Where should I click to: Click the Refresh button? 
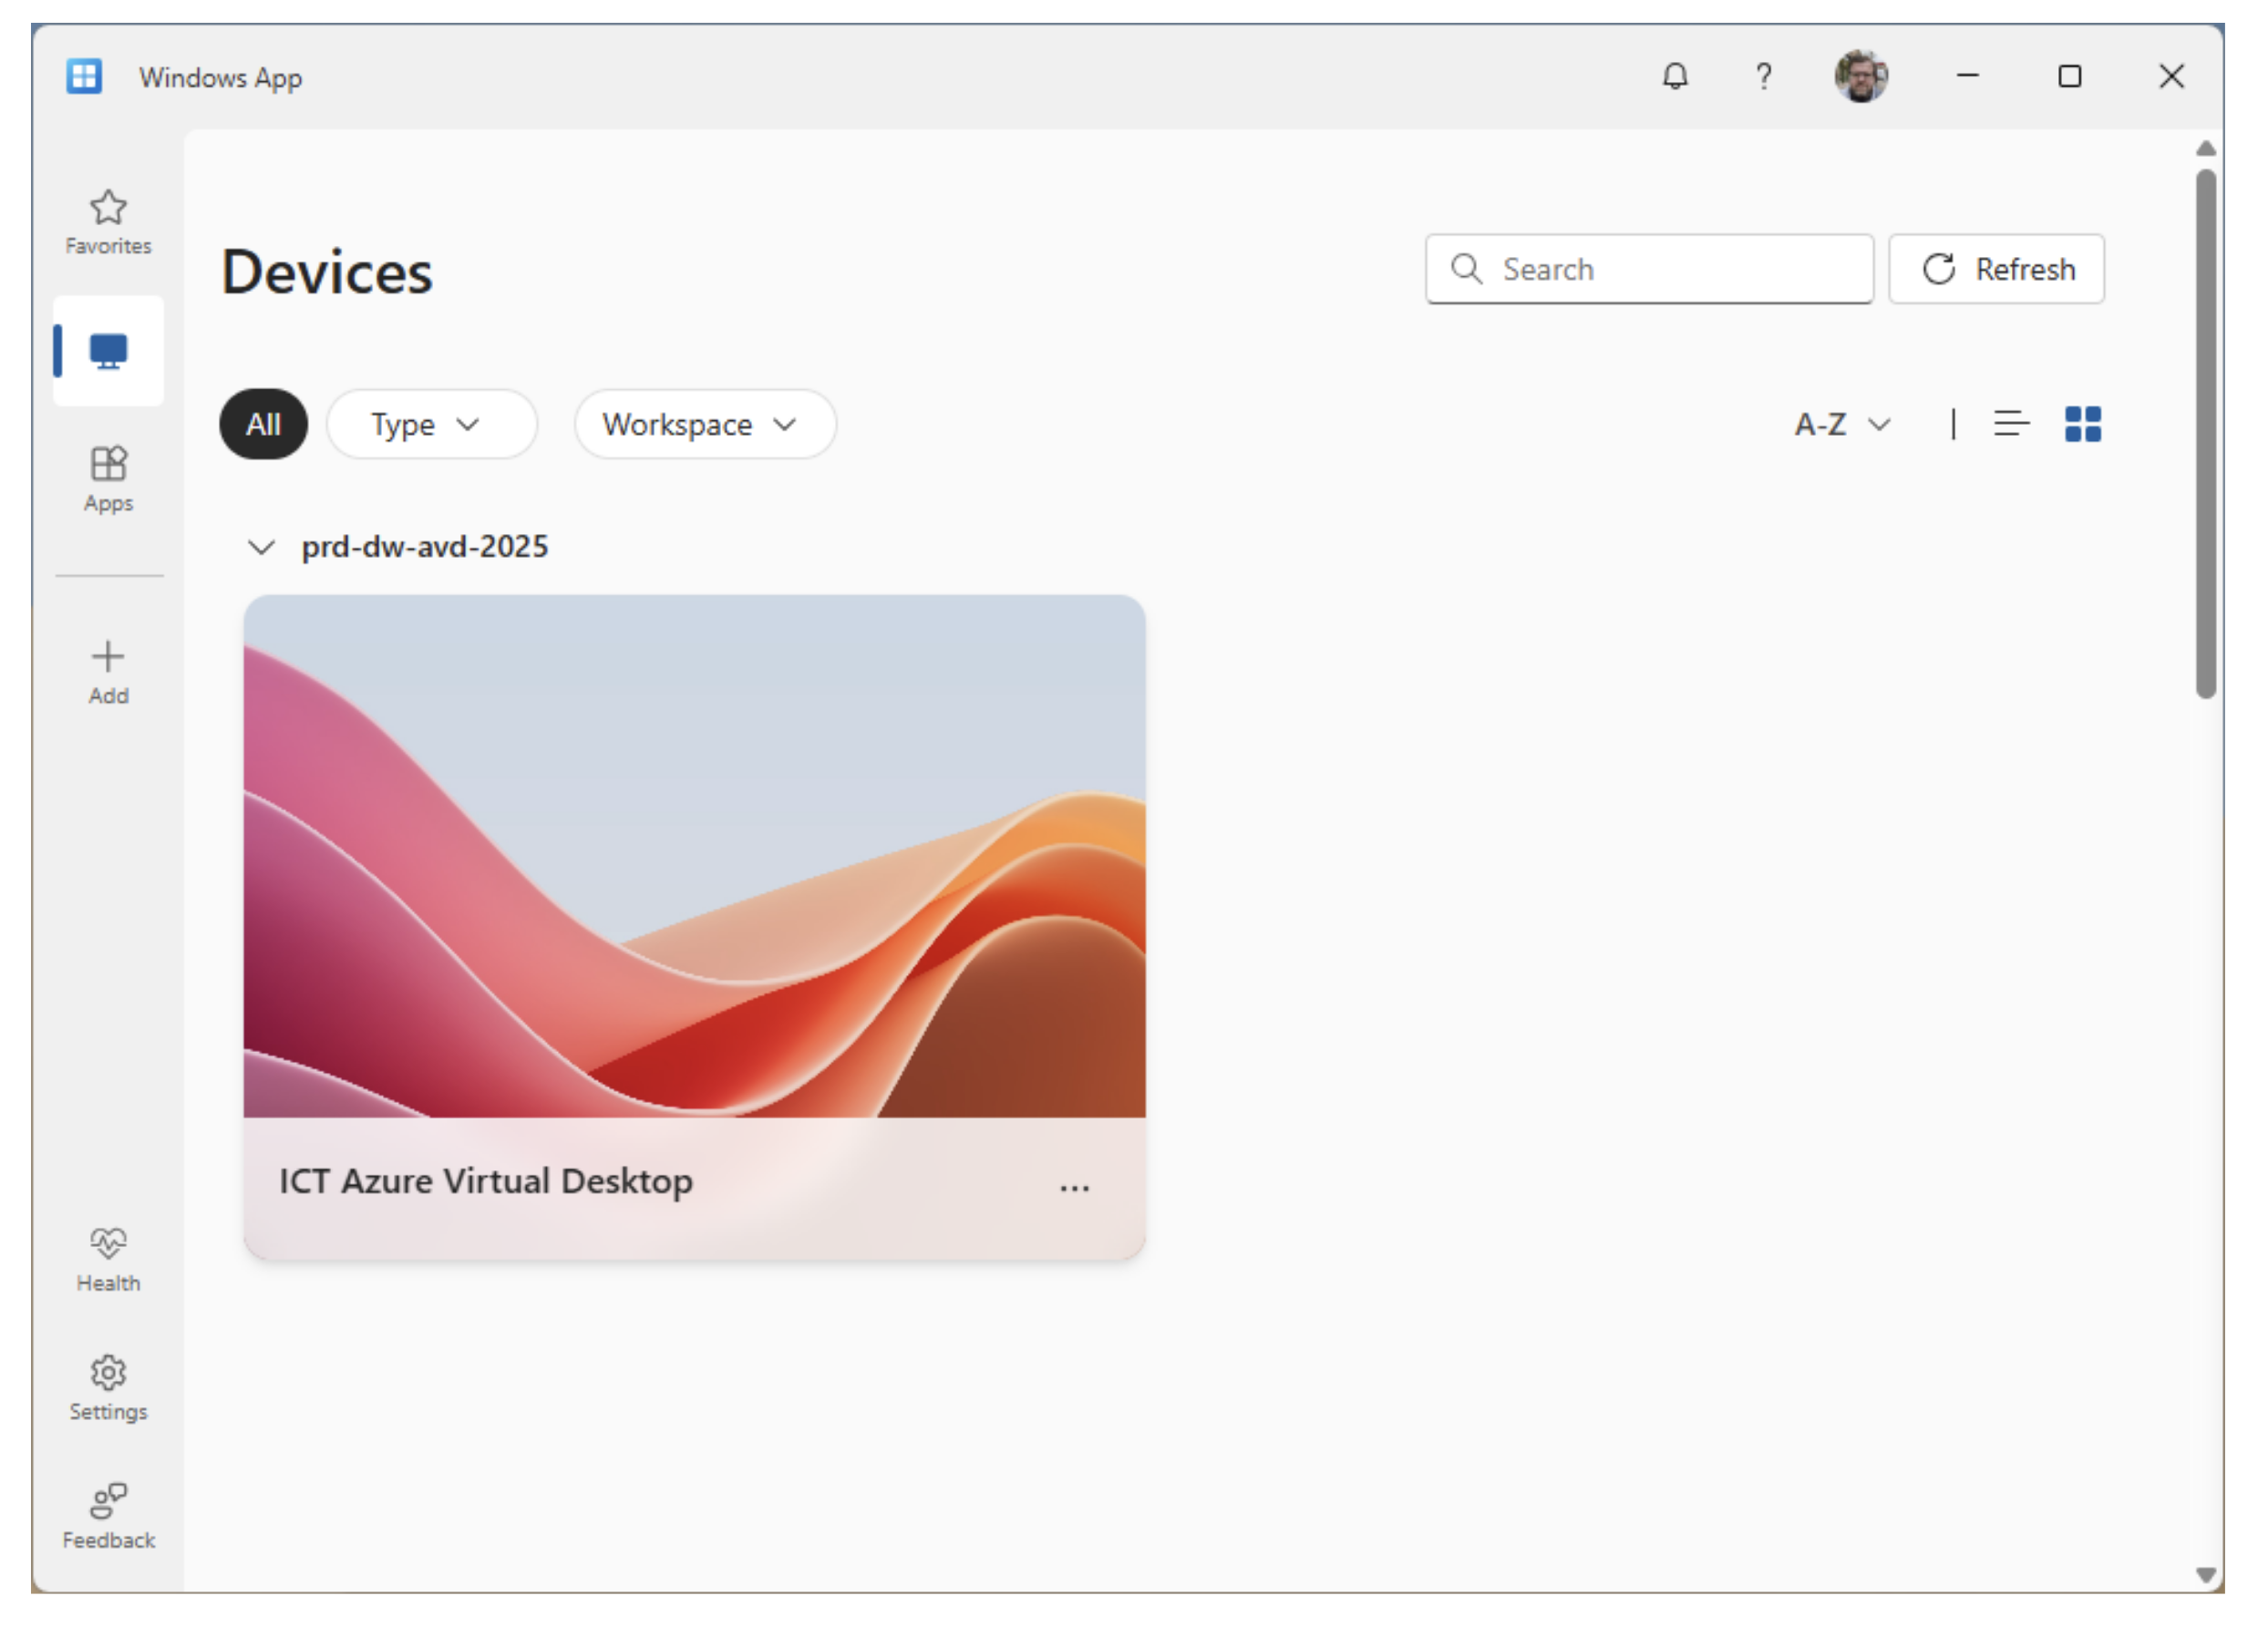[x=1996, y=269]
